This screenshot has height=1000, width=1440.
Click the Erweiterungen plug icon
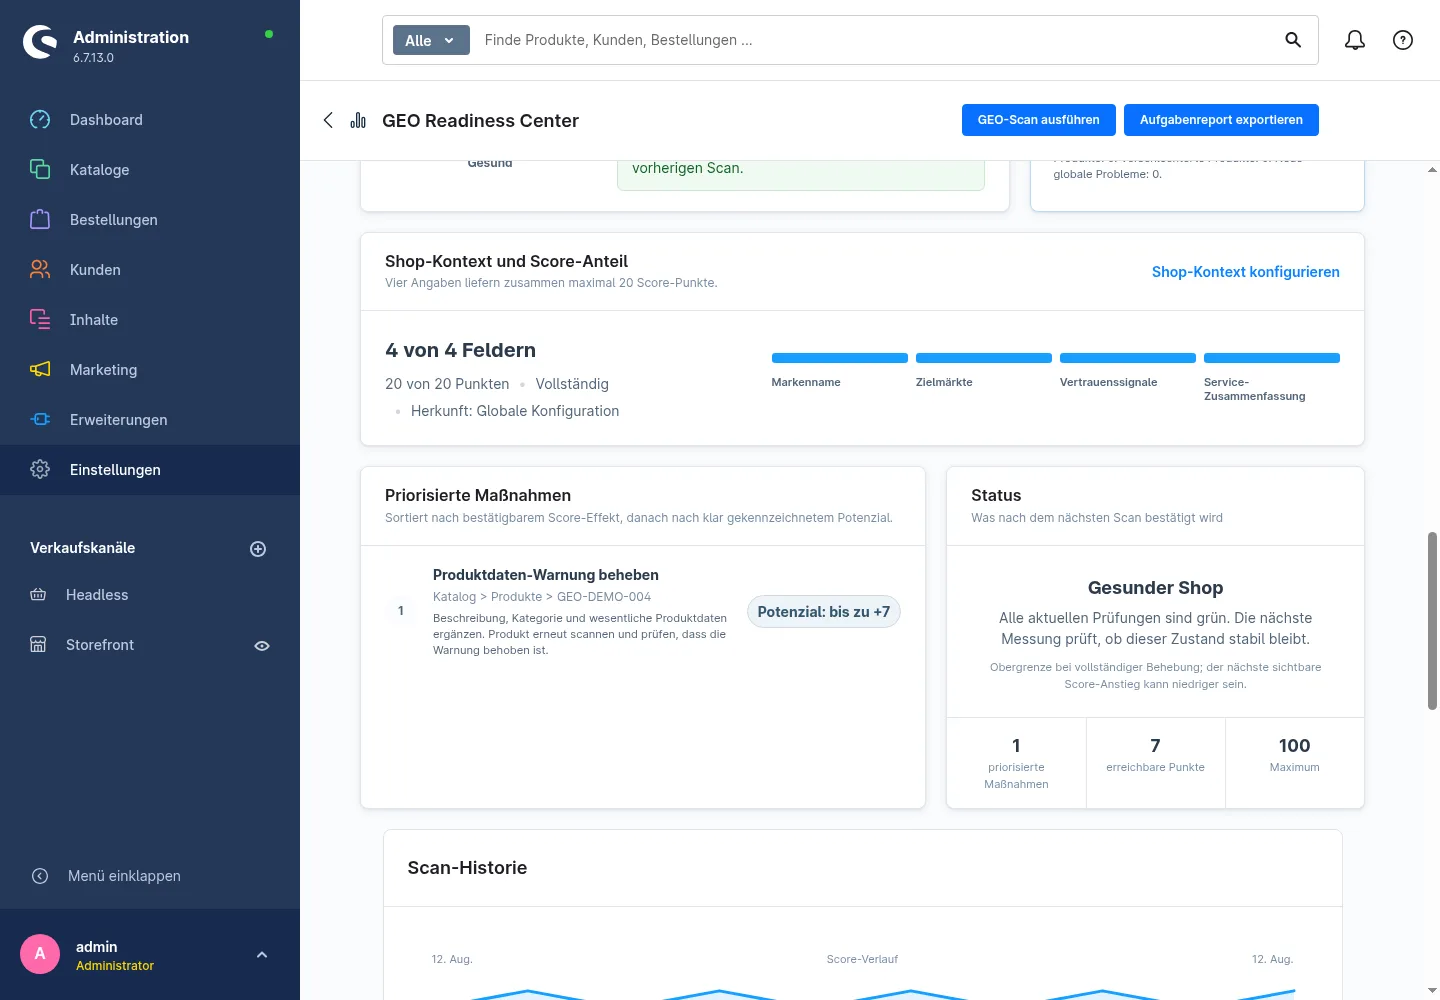(x=40, y=420)
